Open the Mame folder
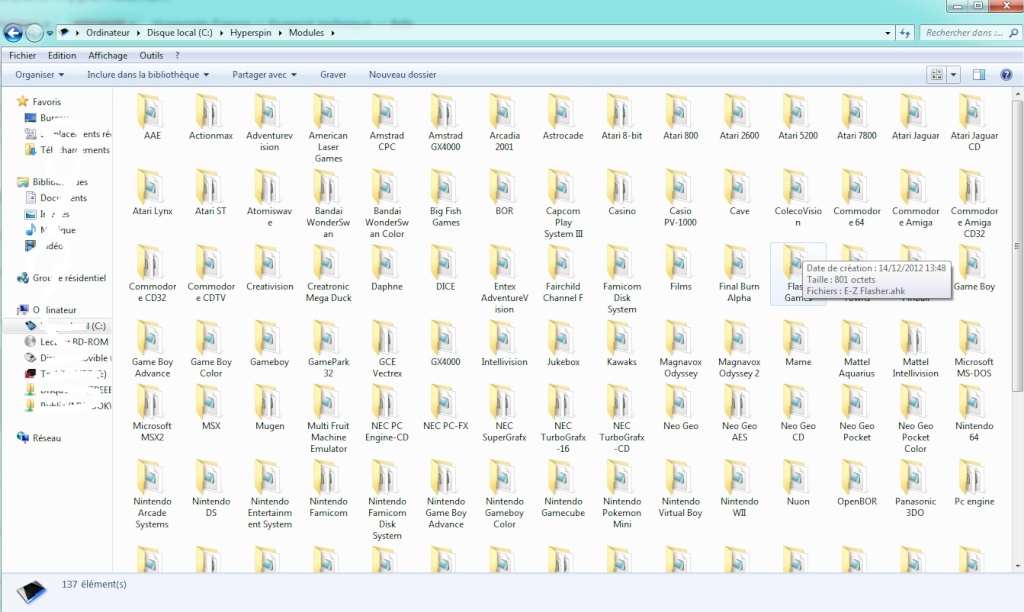 coord(797,344)
